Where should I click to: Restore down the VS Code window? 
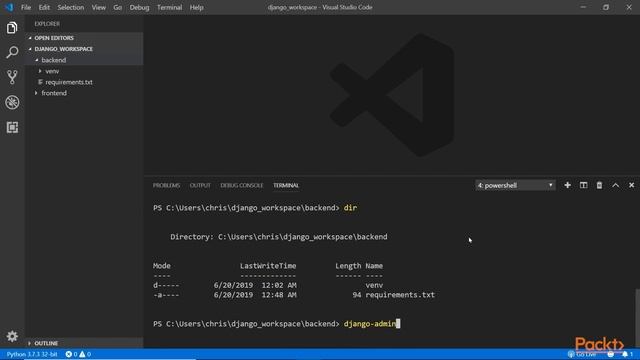coord(606,7)
